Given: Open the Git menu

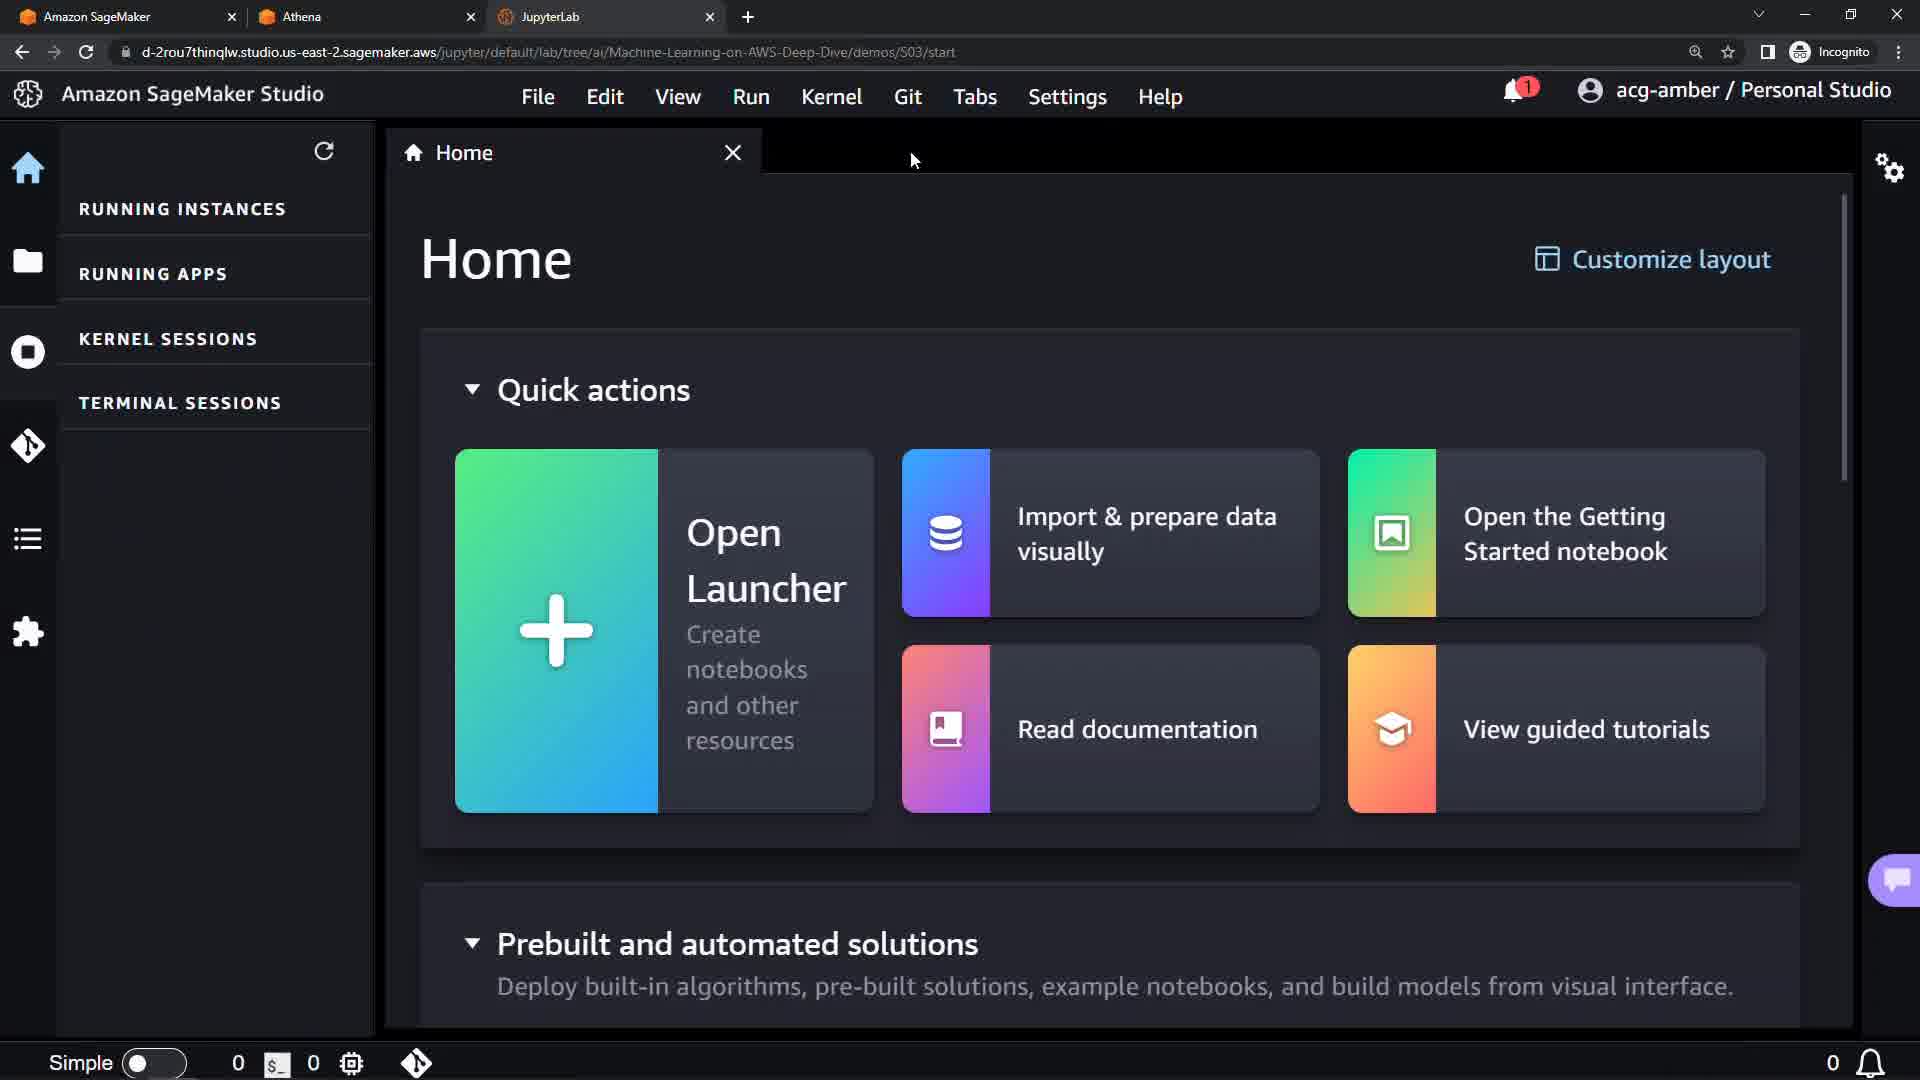Looking at the screenshot, I should pyautogui.click(x=907, y=97).
